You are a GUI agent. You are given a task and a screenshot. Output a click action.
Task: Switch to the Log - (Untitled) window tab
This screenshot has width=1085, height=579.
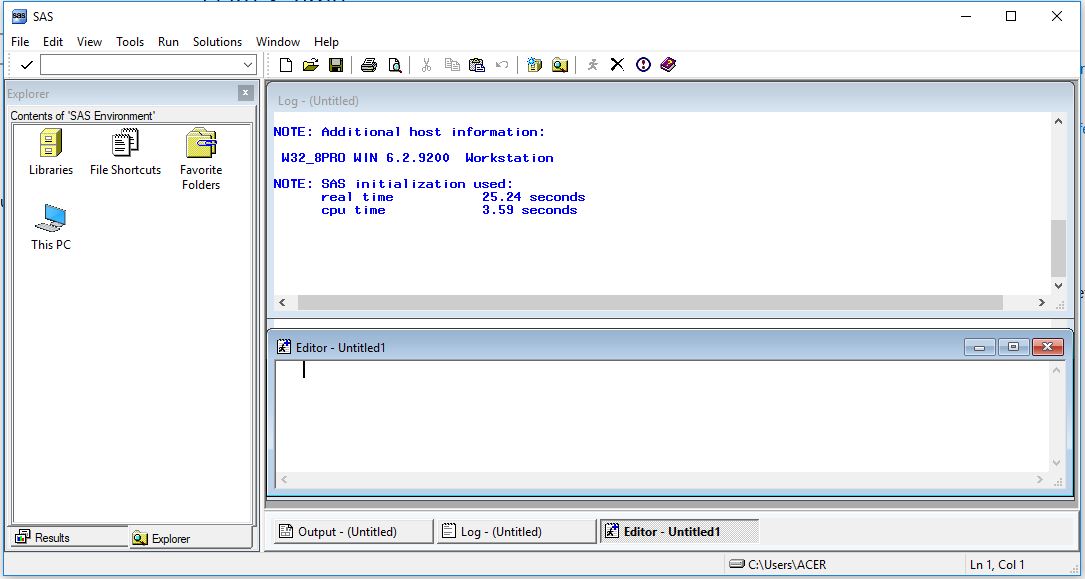(x=515, y=530)
